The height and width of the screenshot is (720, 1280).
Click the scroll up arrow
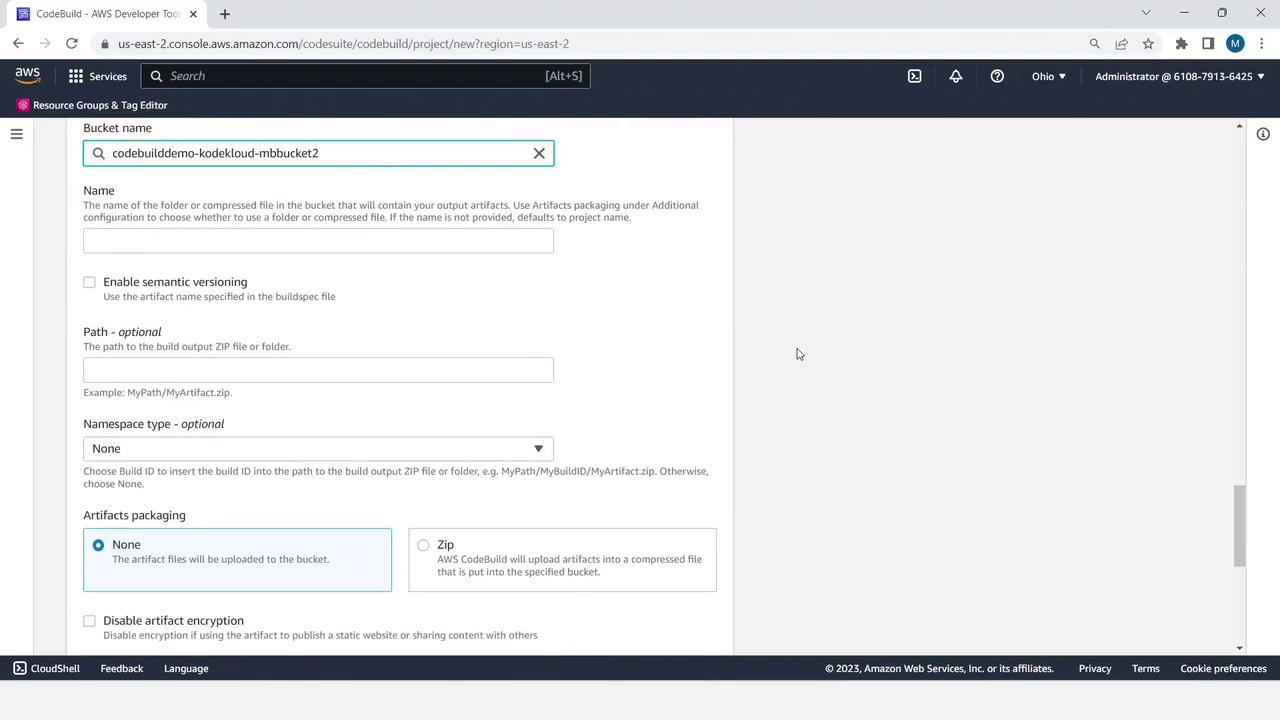coord(1240,126)
